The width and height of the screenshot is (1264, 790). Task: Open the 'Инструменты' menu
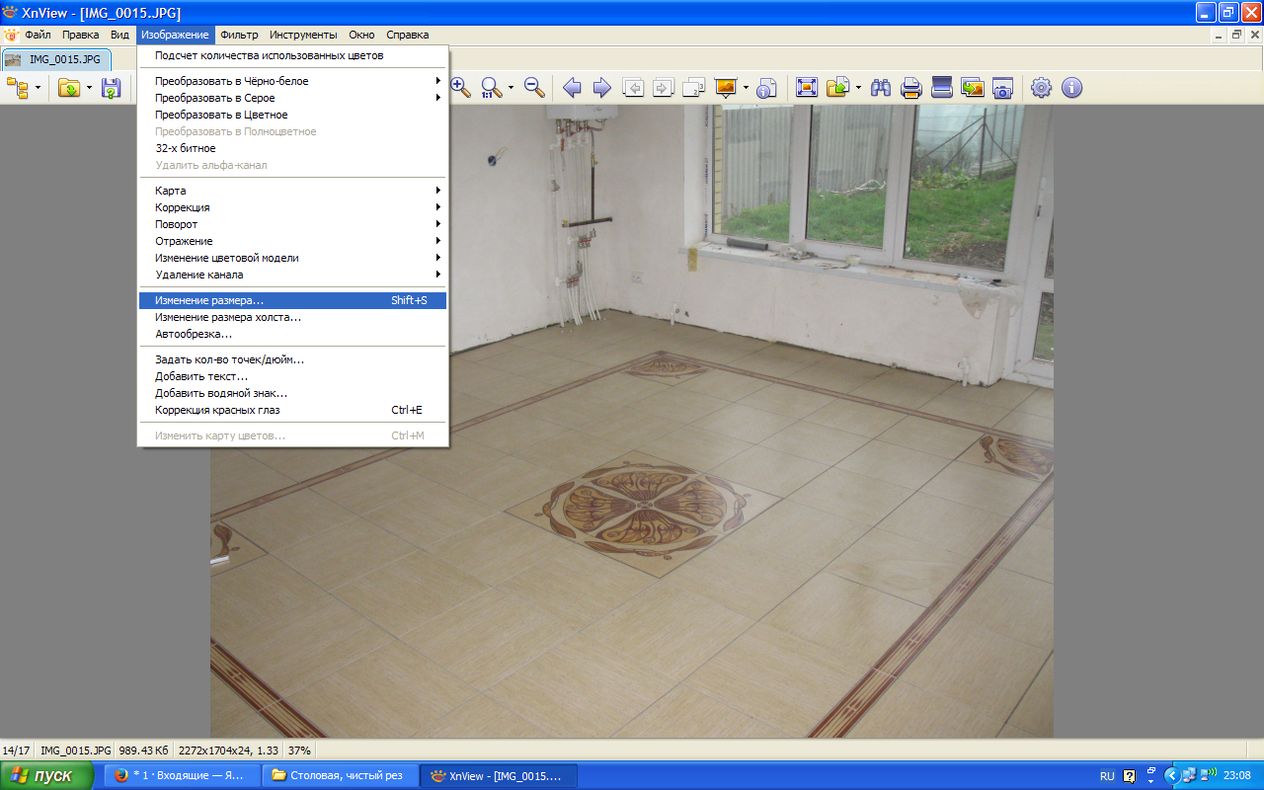[303, 34]
